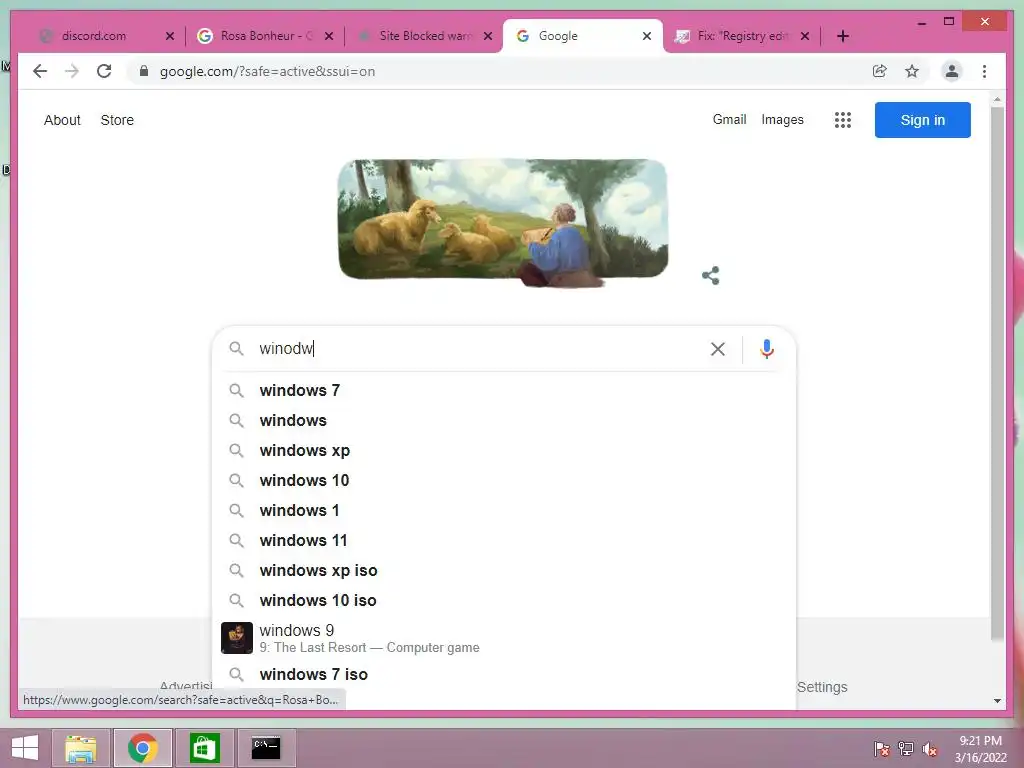
Task: Click the muted volume tray icon
Action: (930, 749)
